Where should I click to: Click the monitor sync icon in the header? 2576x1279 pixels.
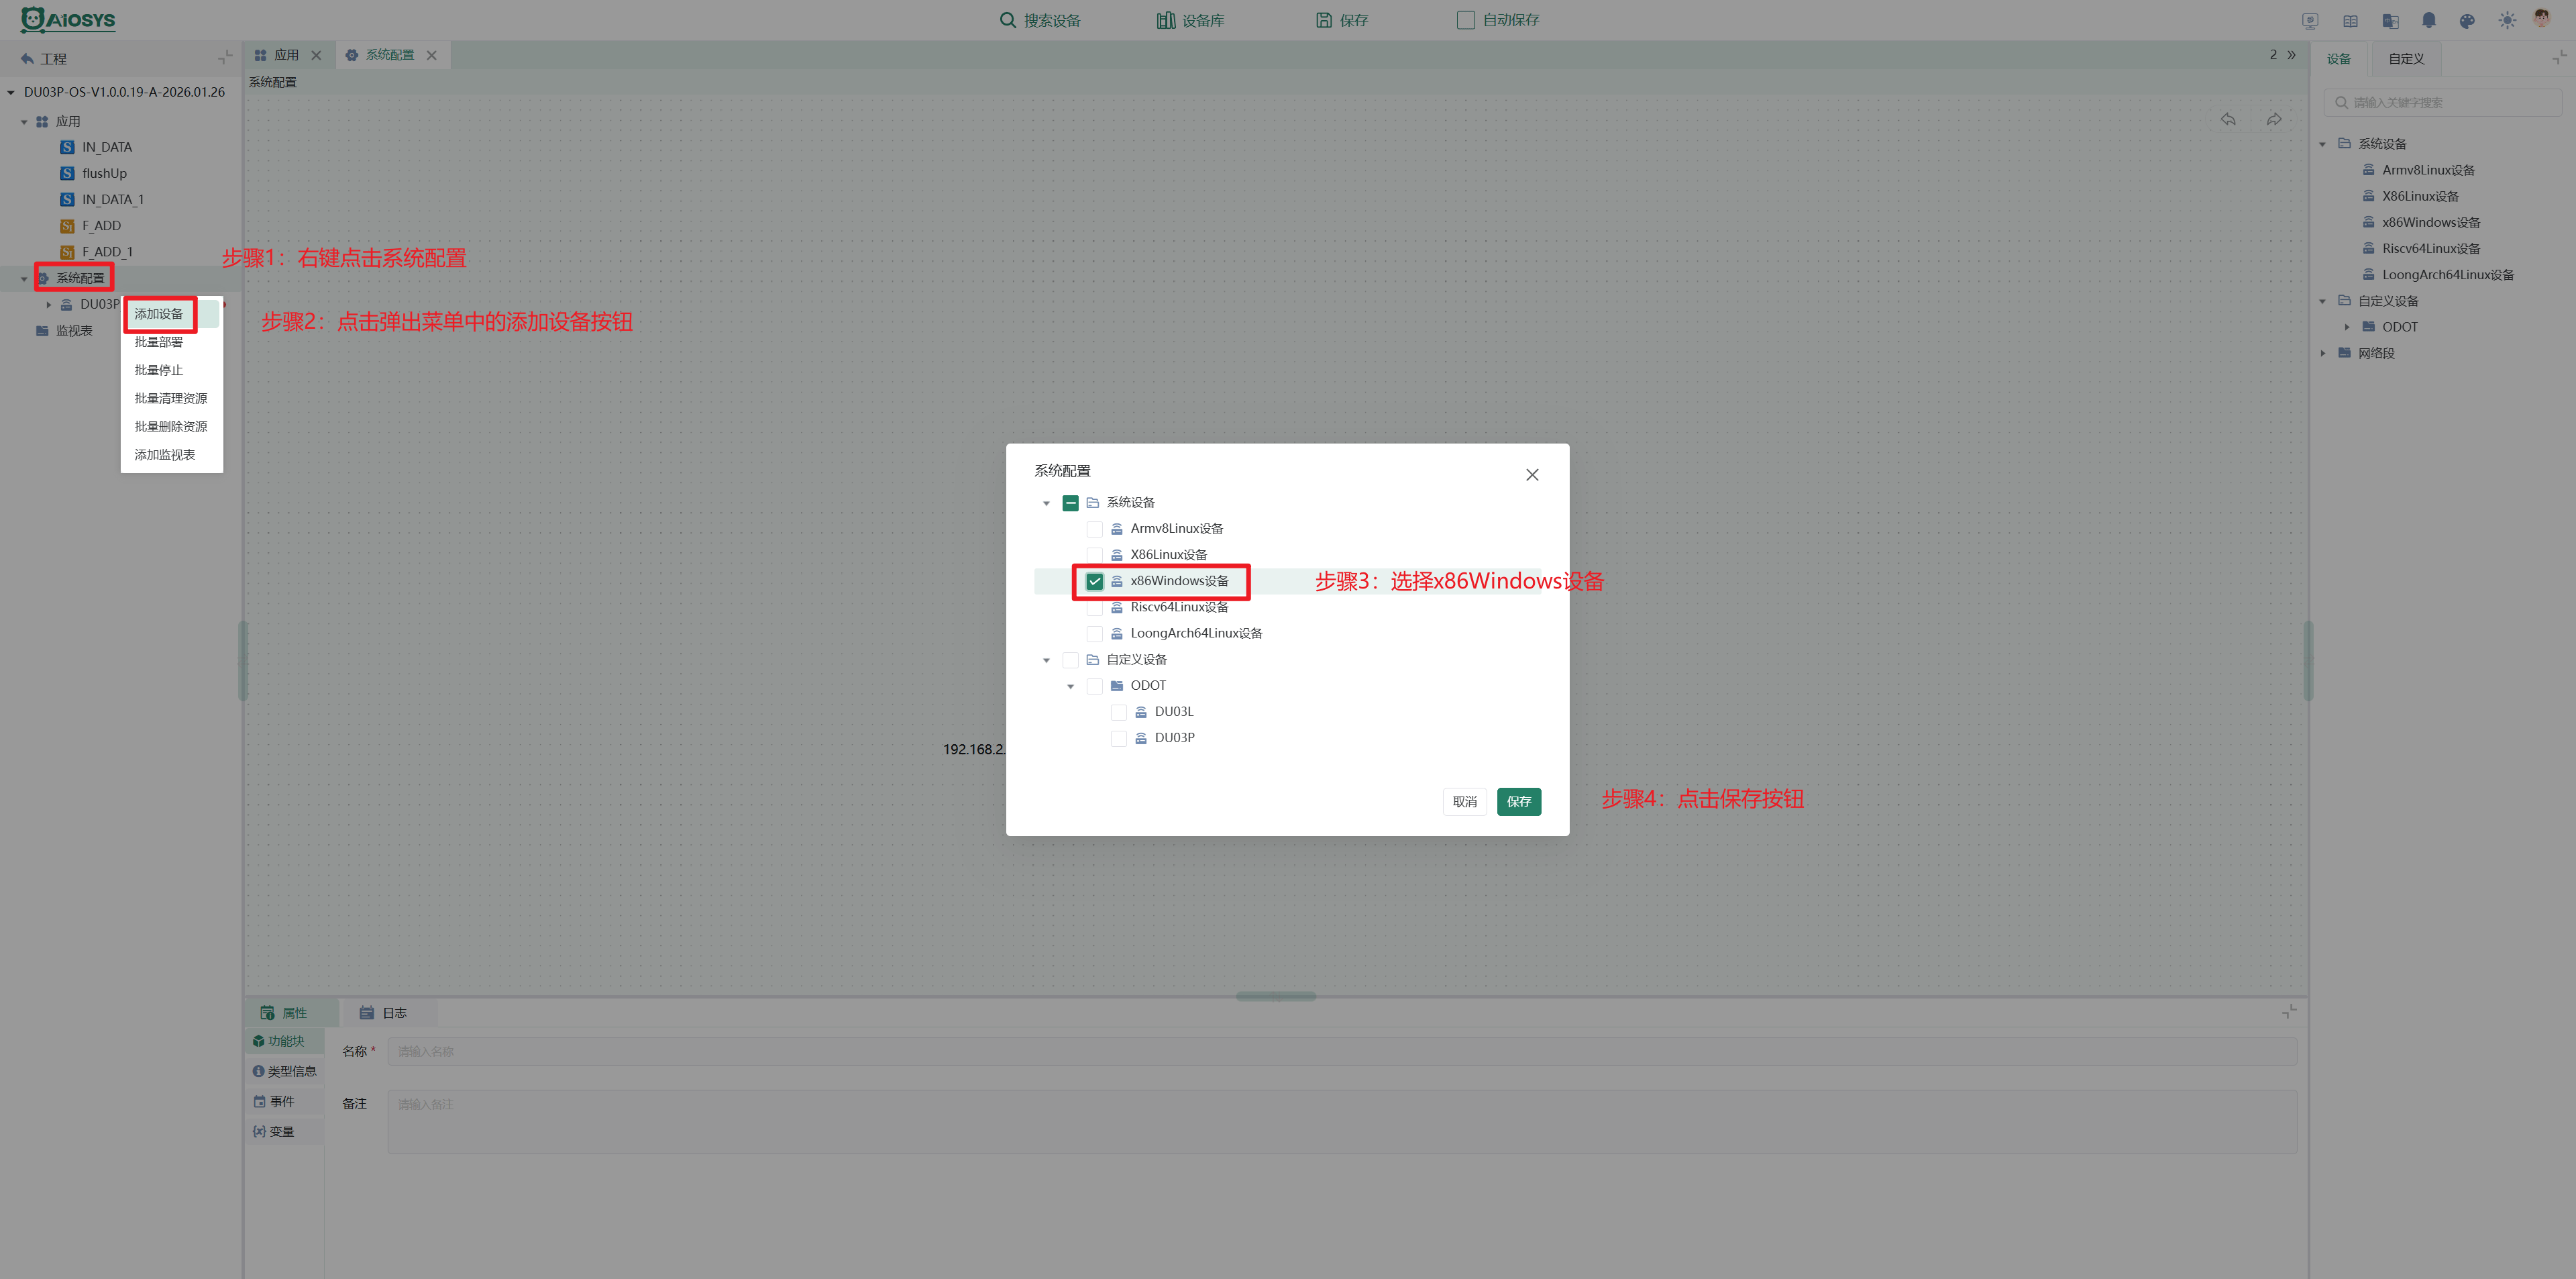click(2310, 20)
